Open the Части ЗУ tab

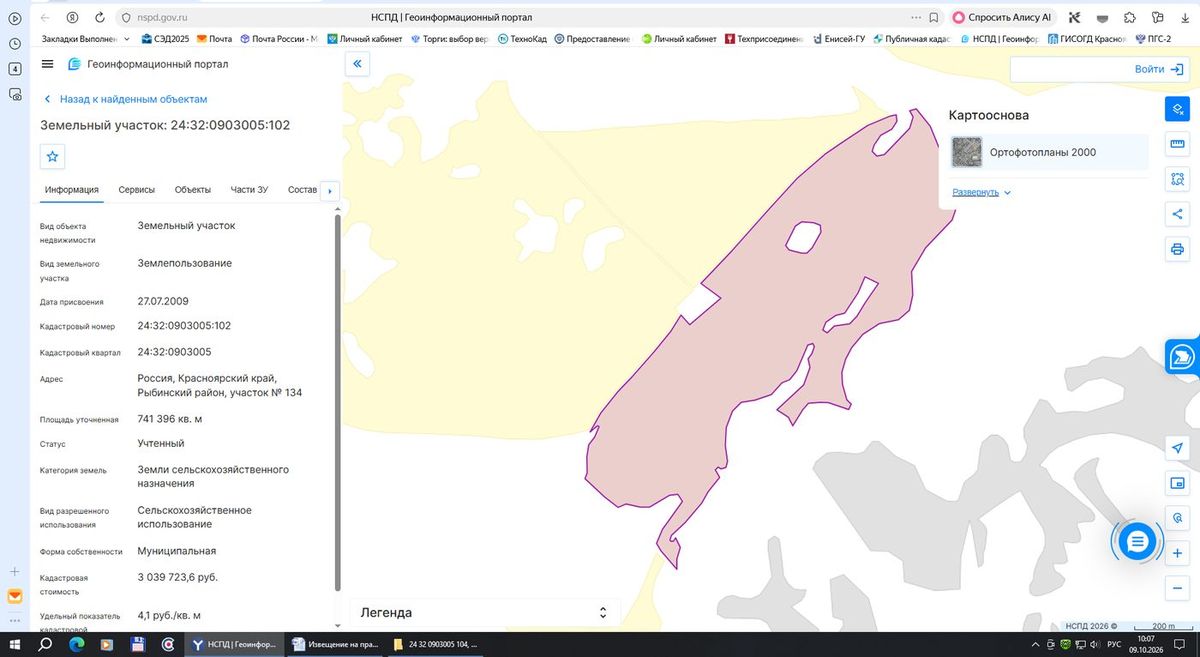(249, 190)
